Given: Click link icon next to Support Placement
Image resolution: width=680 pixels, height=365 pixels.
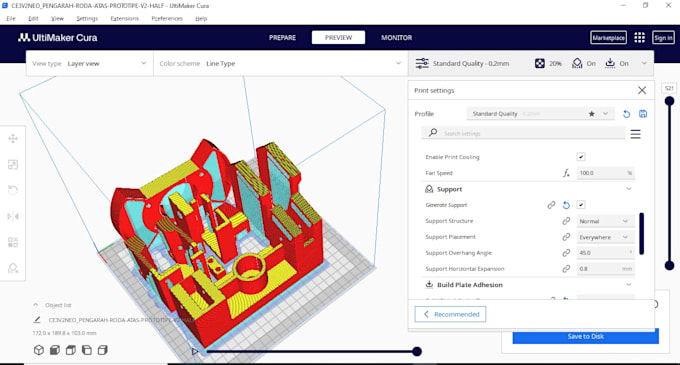Looking at the screenshot, I should pyautogui.click(x=566, y=237).
